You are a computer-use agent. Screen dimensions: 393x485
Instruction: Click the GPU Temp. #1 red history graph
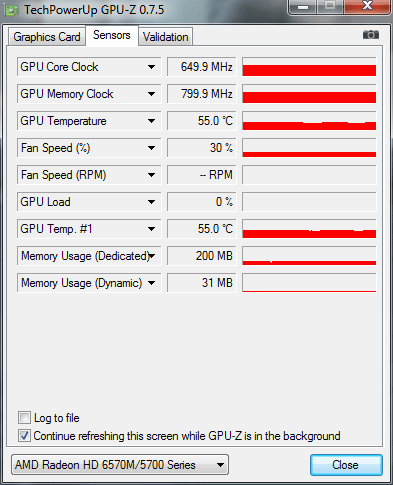[309, 229]
